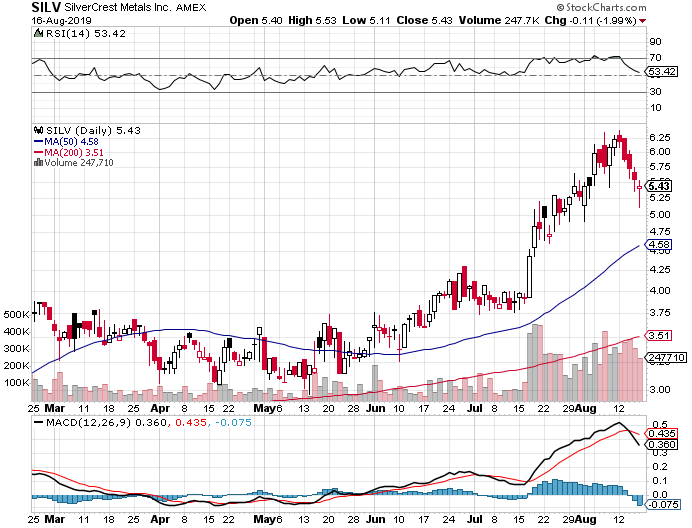The height and width of the screenshot is (528, 692).
Task: Click the 5.43 last price tag
Action: (659, 186)
